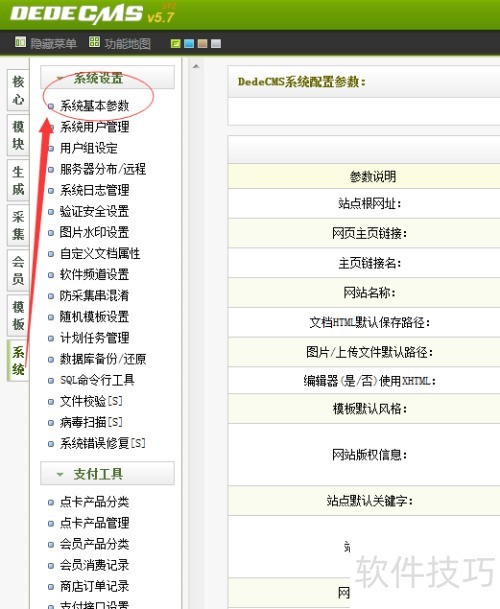Open 自定义文档属性 menu item
This screenshot has height=609, width=500.
pos(100,254)
